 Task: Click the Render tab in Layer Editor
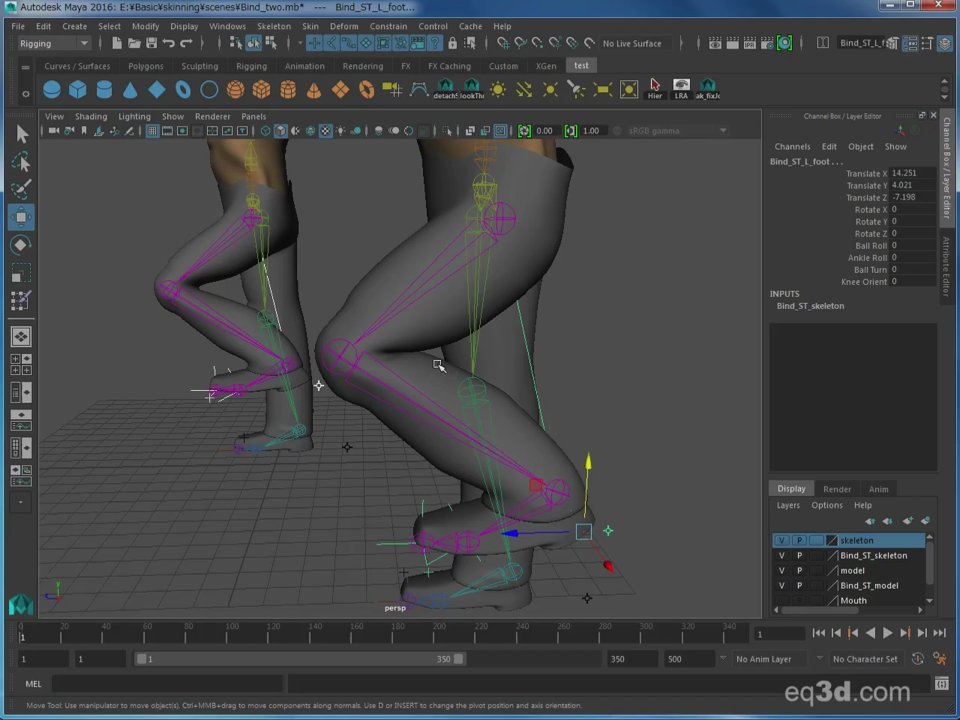[x=837, y=489]
